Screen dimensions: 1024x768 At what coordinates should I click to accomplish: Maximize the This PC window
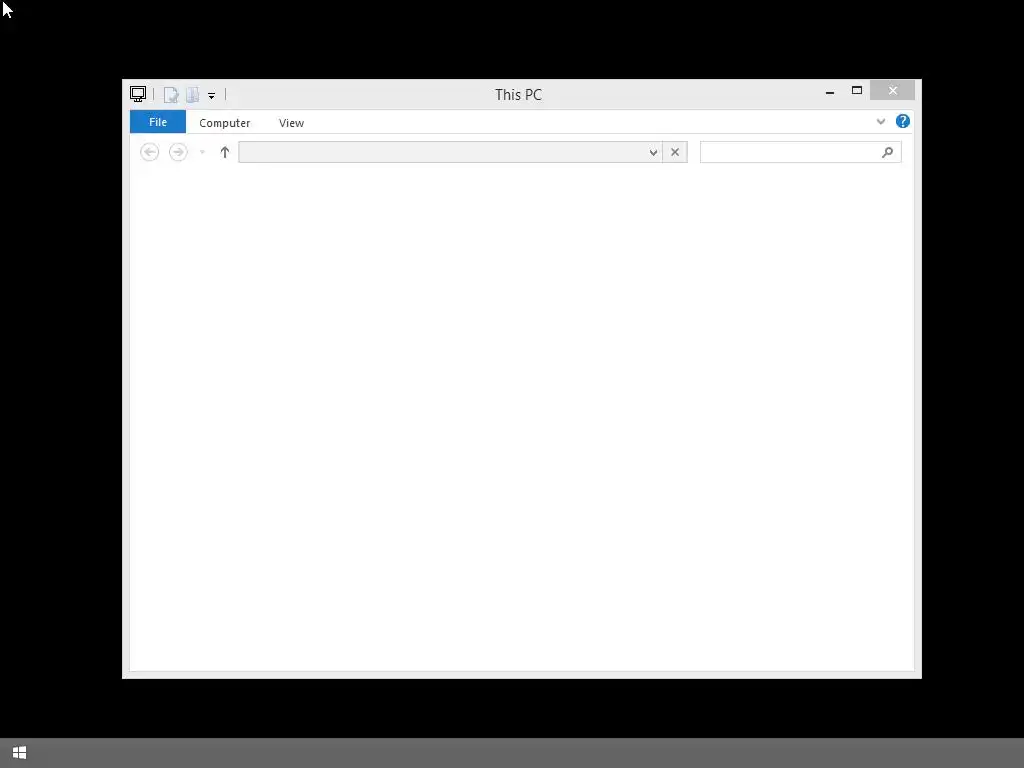pos(857,91)
